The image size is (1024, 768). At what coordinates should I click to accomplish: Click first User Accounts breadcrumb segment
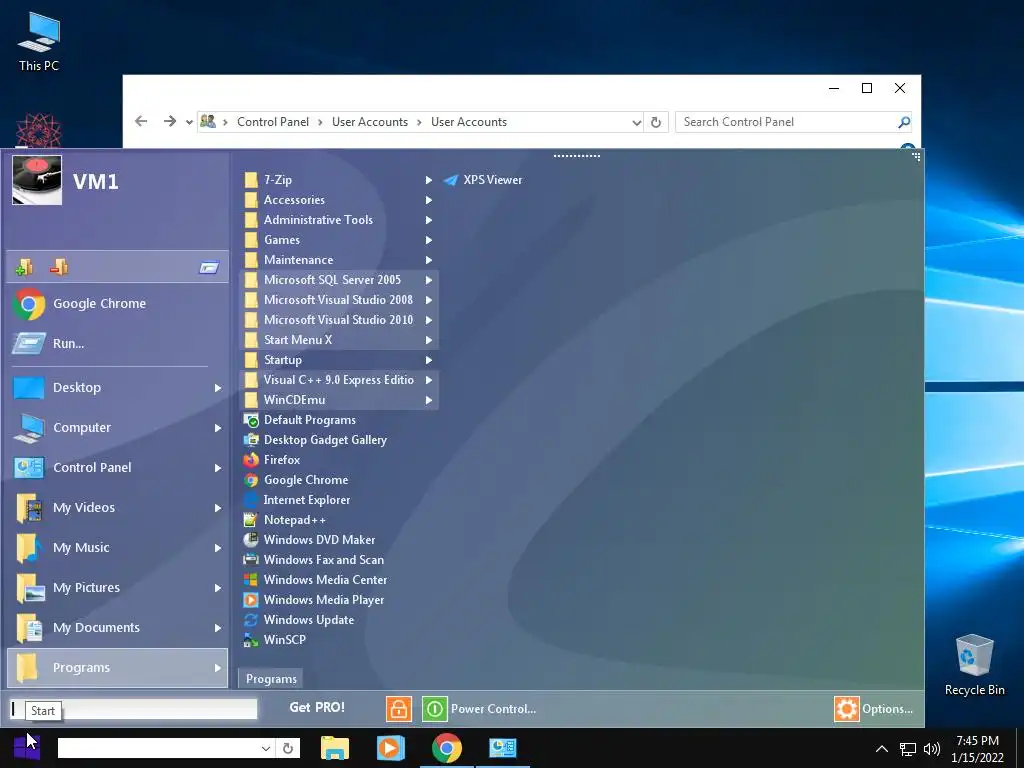370,122
